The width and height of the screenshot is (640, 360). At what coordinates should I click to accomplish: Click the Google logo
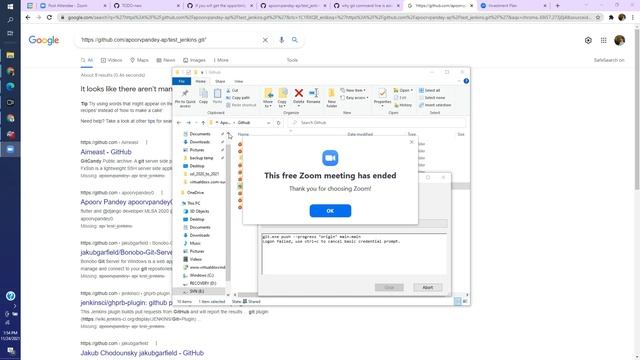click(x=44, y=40)
